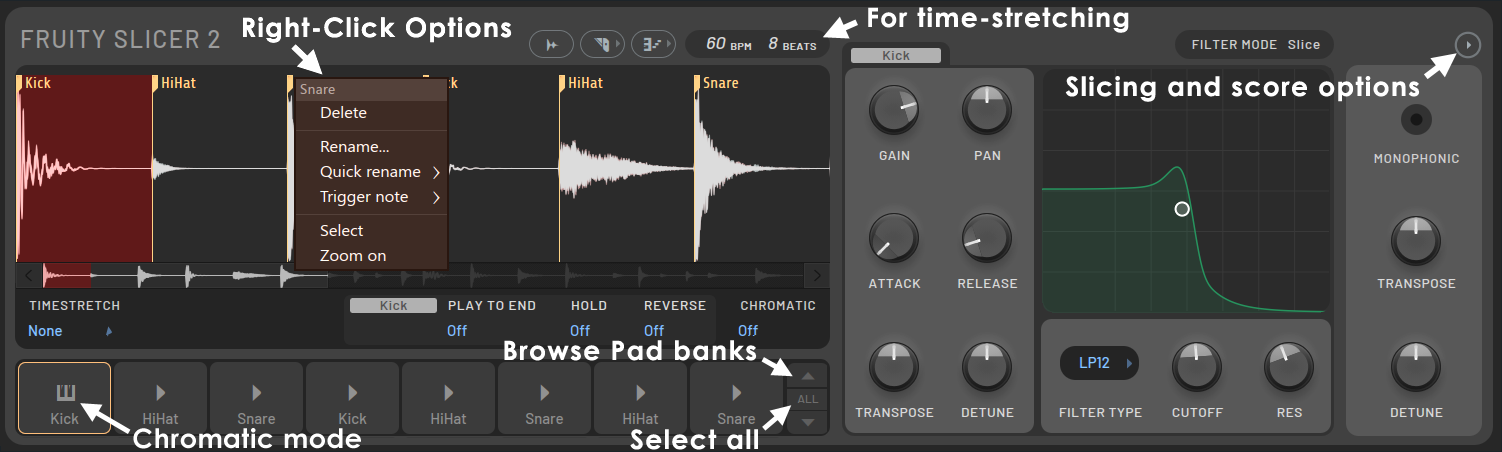The image size is (1502, 452).
Task: Open the LP12 filter type dropdown
Action: (1100, 364)
